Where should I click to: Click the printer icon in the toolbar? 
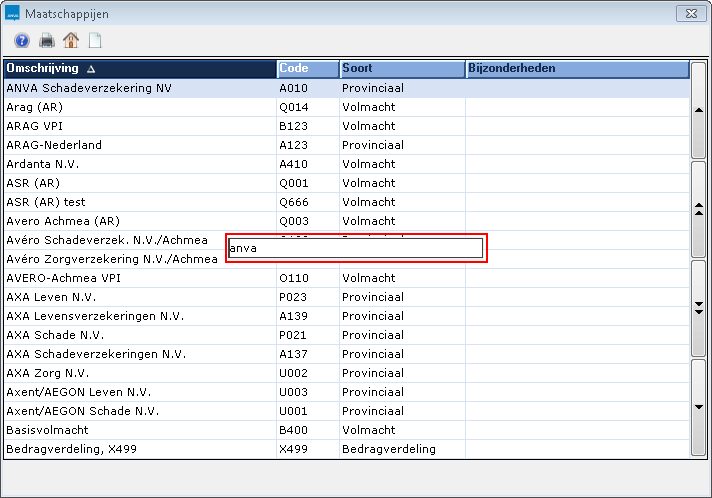(x=46, y=41)
